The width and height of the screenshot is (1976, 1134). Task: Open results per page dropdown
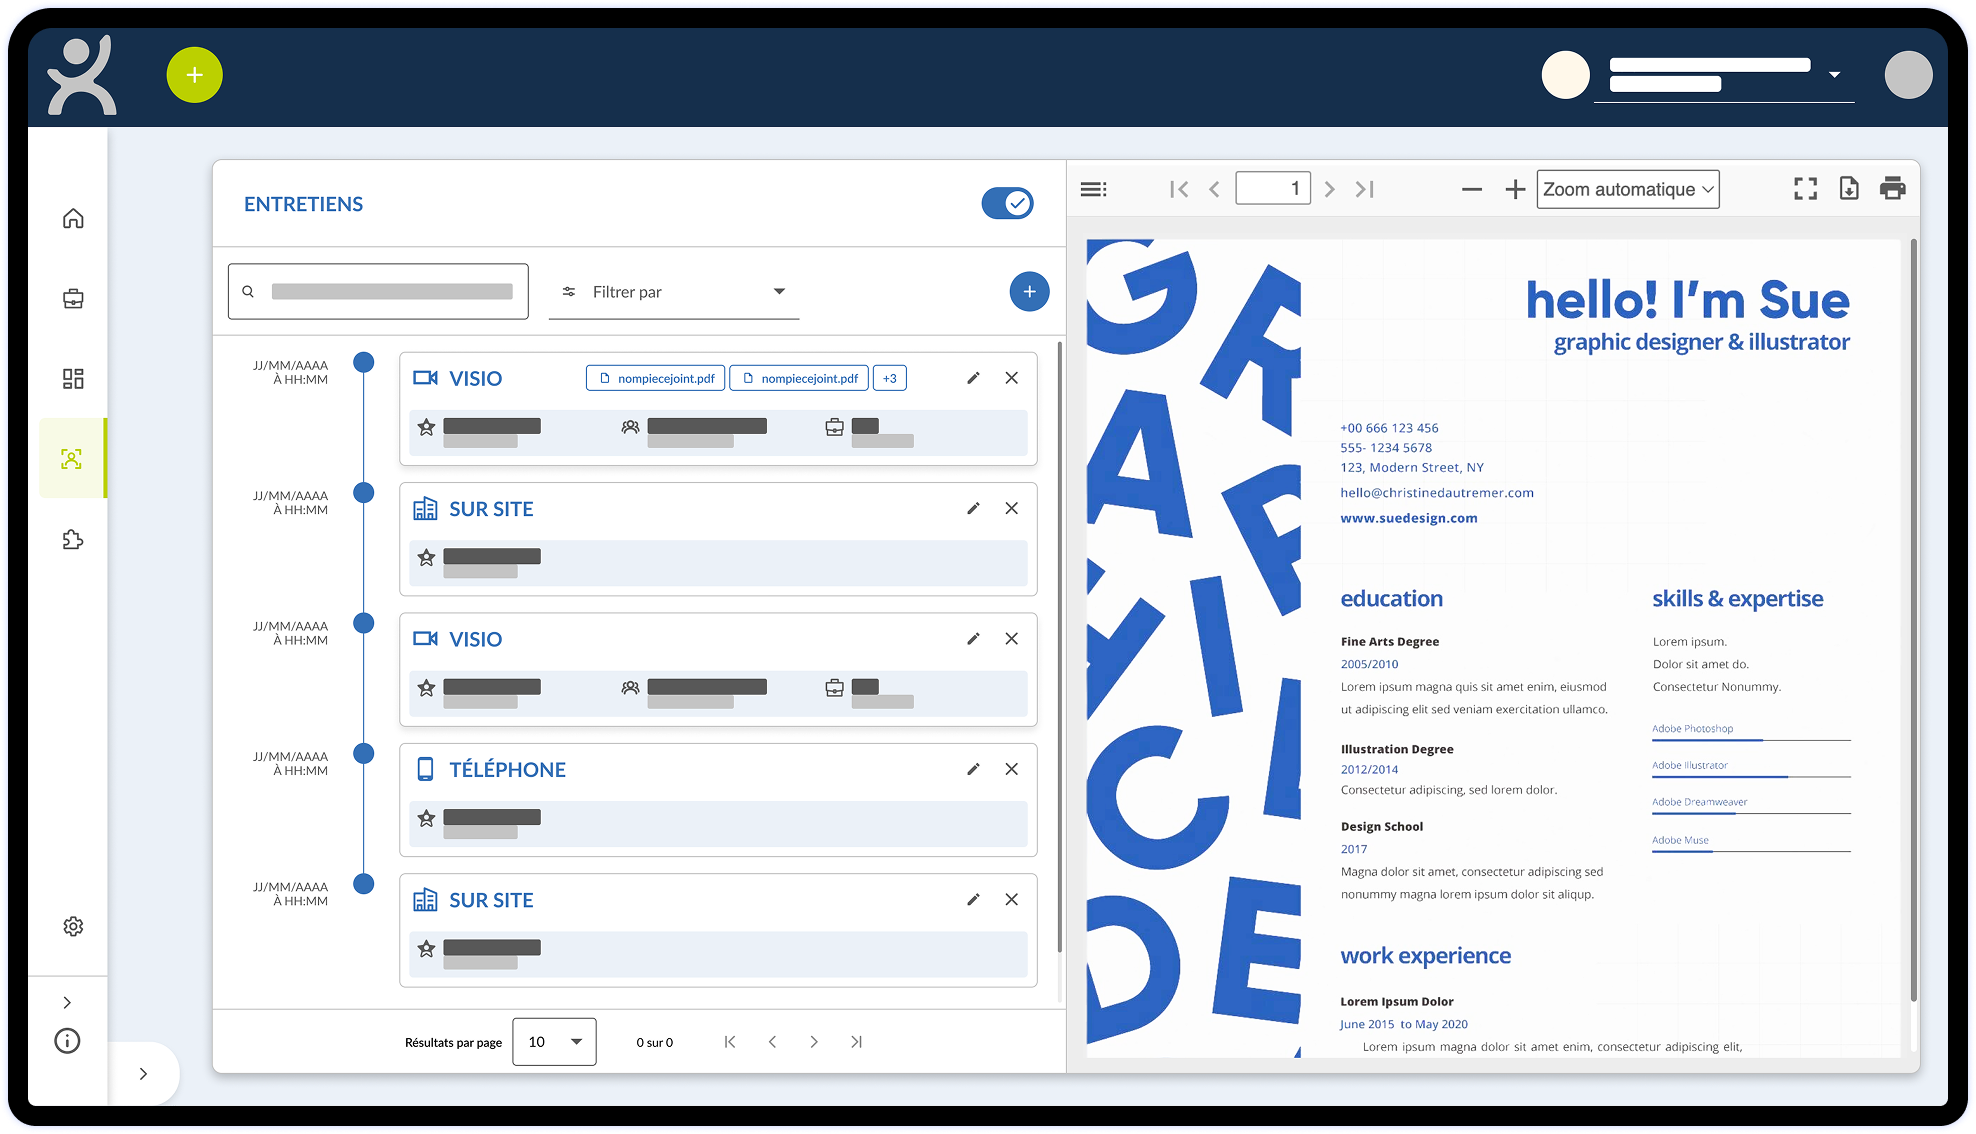554,1042
